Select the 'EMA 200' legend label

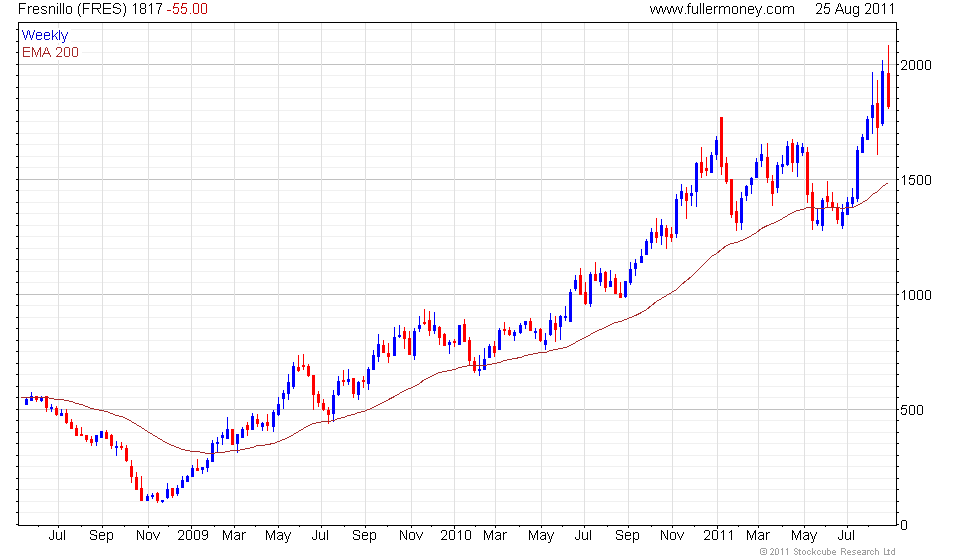(x=50, y=52)
